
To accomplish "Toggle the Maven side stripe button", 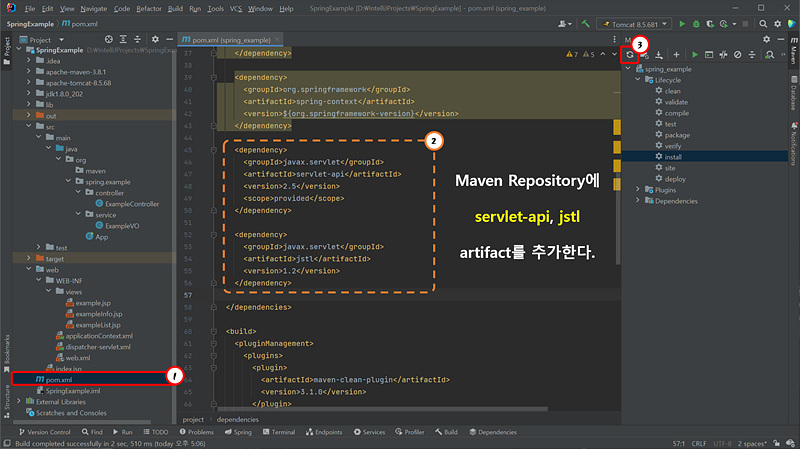I will coord(794,51).
